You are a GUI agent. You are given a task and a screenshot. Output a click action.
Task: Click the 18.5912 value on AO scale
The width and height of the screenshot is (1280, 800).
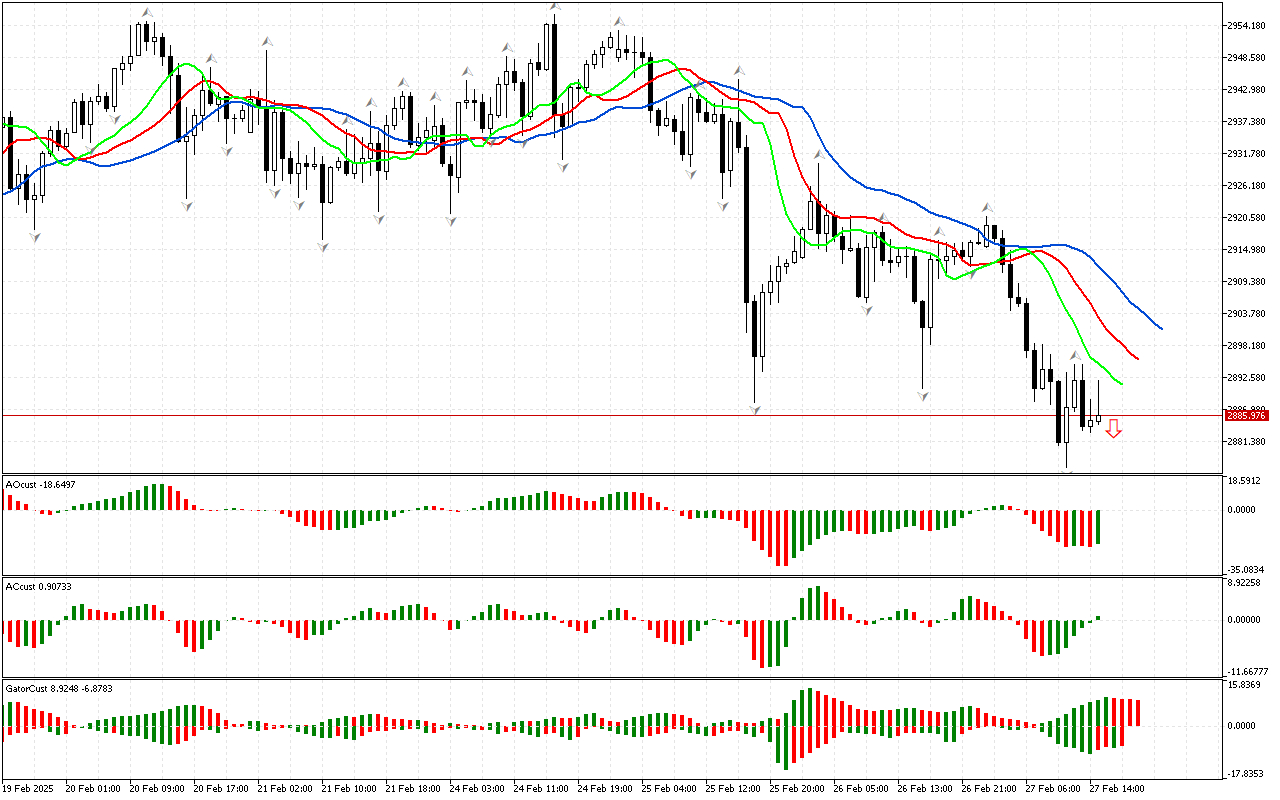pyautogui.click(x=1244, y=481)
